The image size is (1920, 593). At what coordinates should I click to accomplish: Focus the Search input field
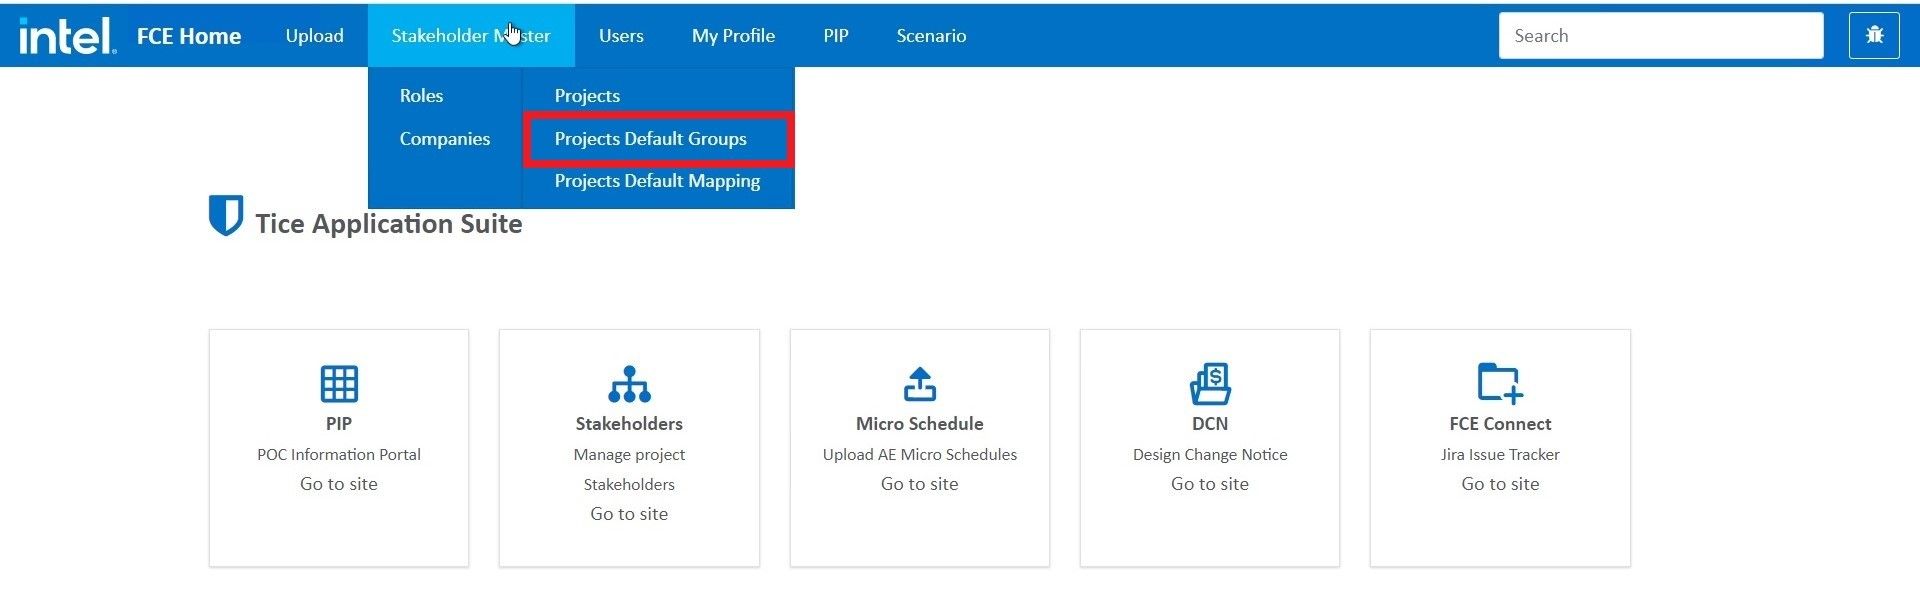(x=1660, y=36)
